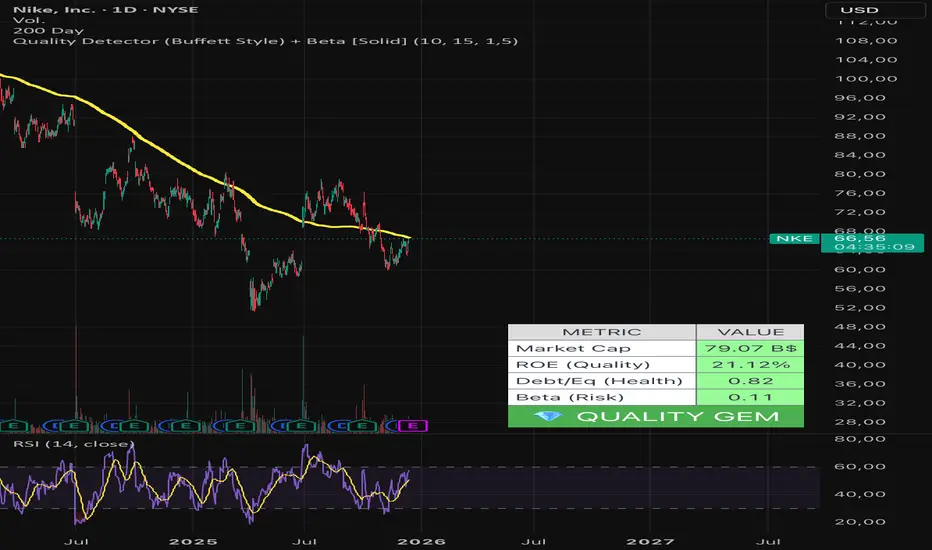Click the Market Cap row label
The width and height of the screenshot is (932, 550).
point(573,348)
